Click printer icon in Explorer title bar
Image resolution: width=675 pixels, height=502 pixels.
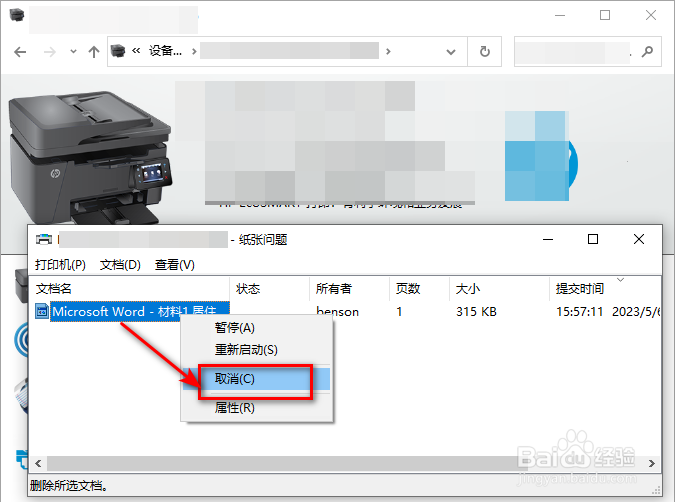point(17,15)
